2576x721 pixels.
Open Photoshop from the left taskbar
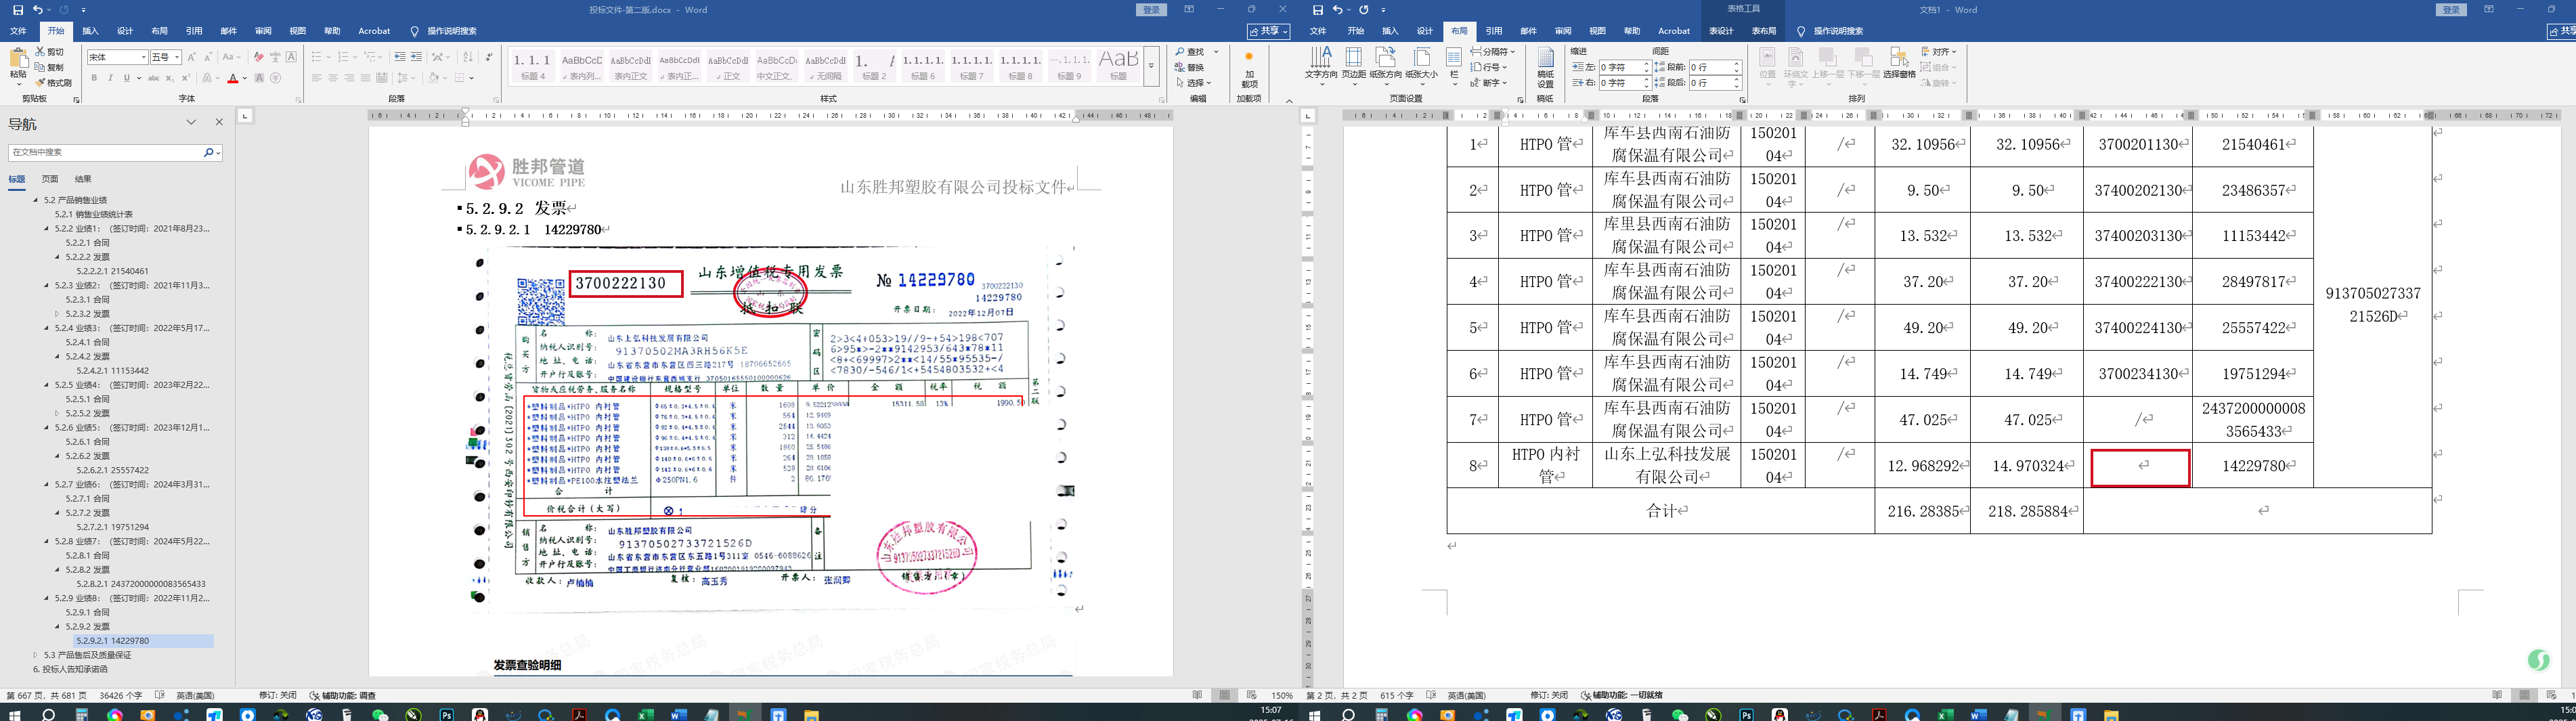tap(447, 714)
